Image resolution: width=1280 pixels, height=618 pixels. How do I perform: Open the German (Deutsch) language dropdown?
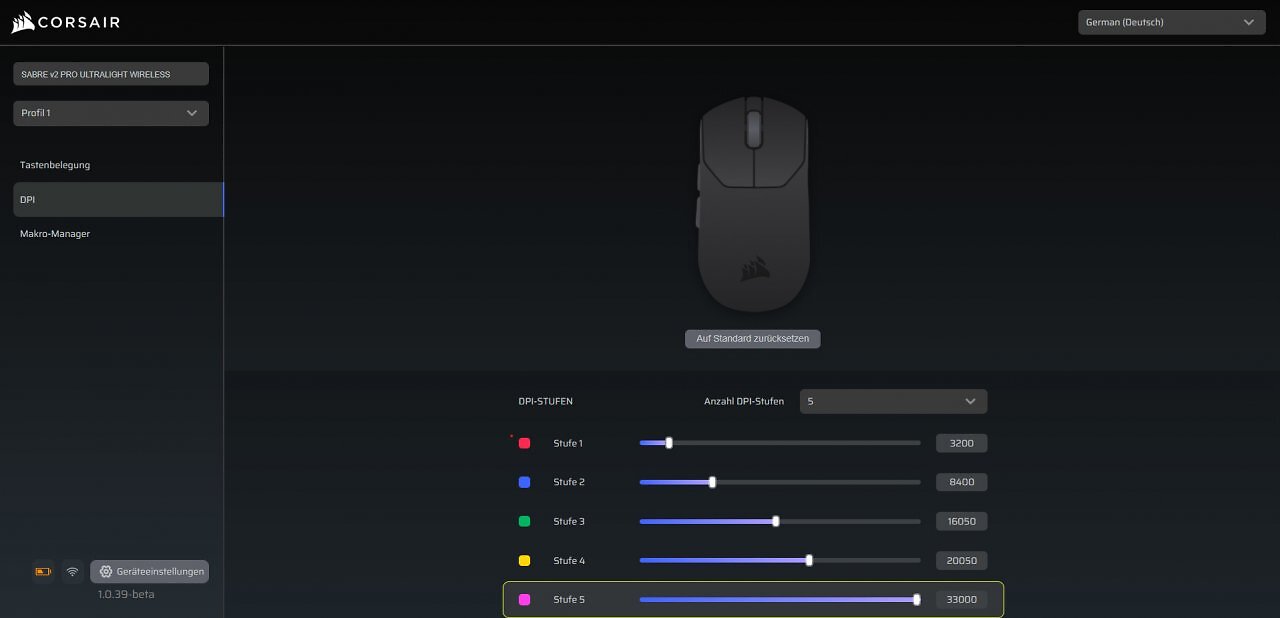1172,22
